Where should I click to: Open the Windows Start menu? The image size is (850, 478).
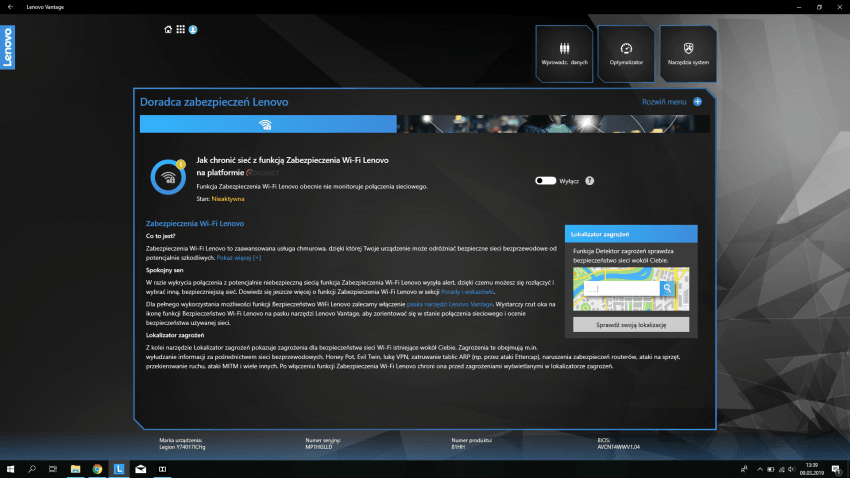10,469
